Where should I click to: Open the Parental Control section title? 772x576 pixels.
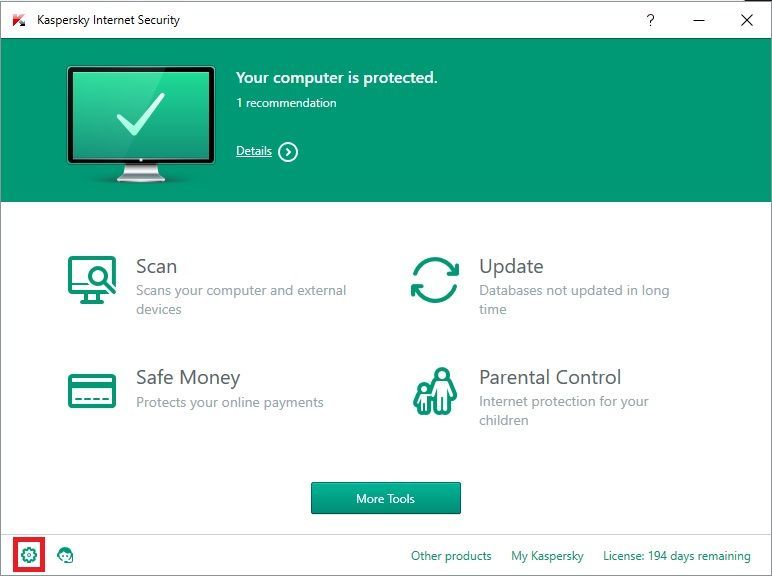coord(550,378)
